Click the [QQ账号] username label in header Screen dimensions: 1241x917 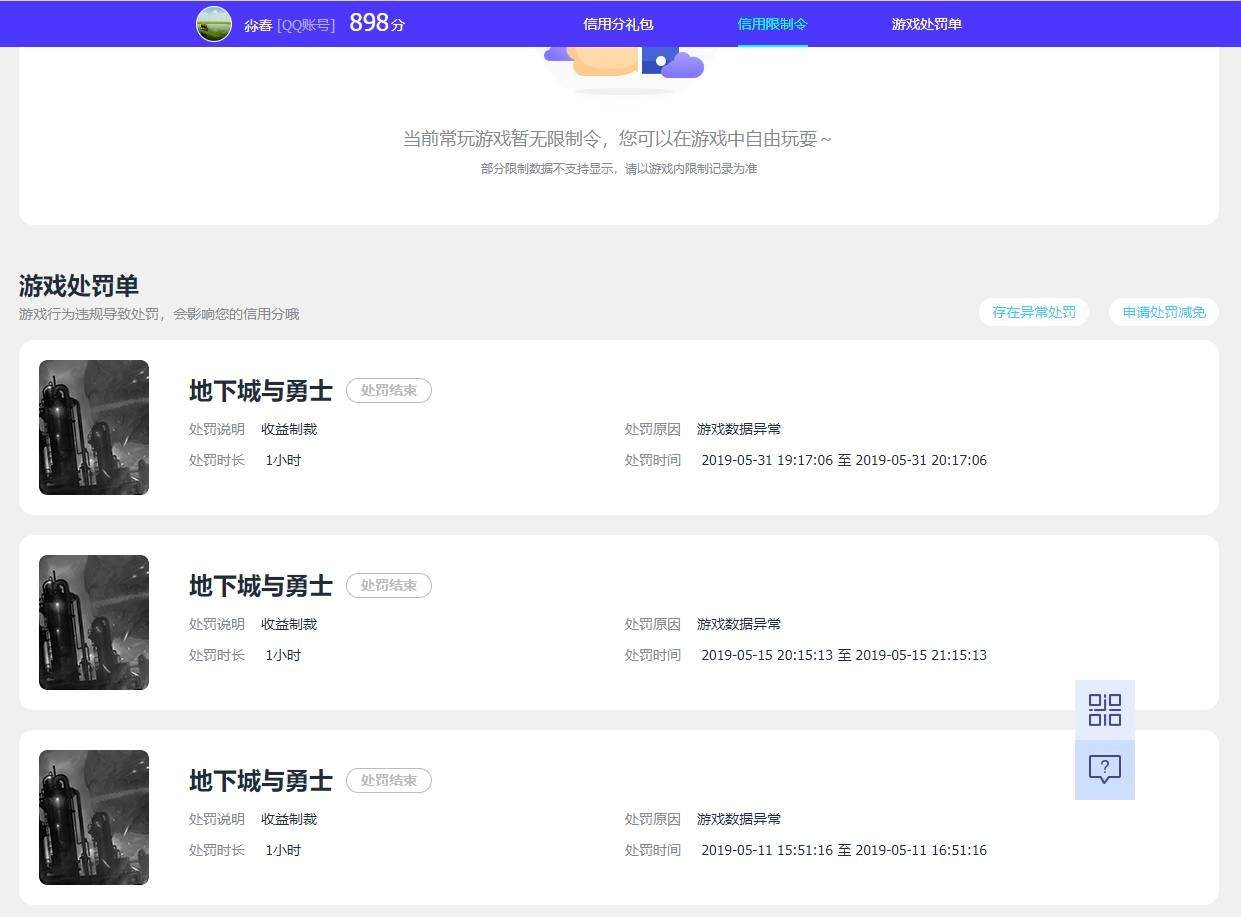tap(306, 25)
